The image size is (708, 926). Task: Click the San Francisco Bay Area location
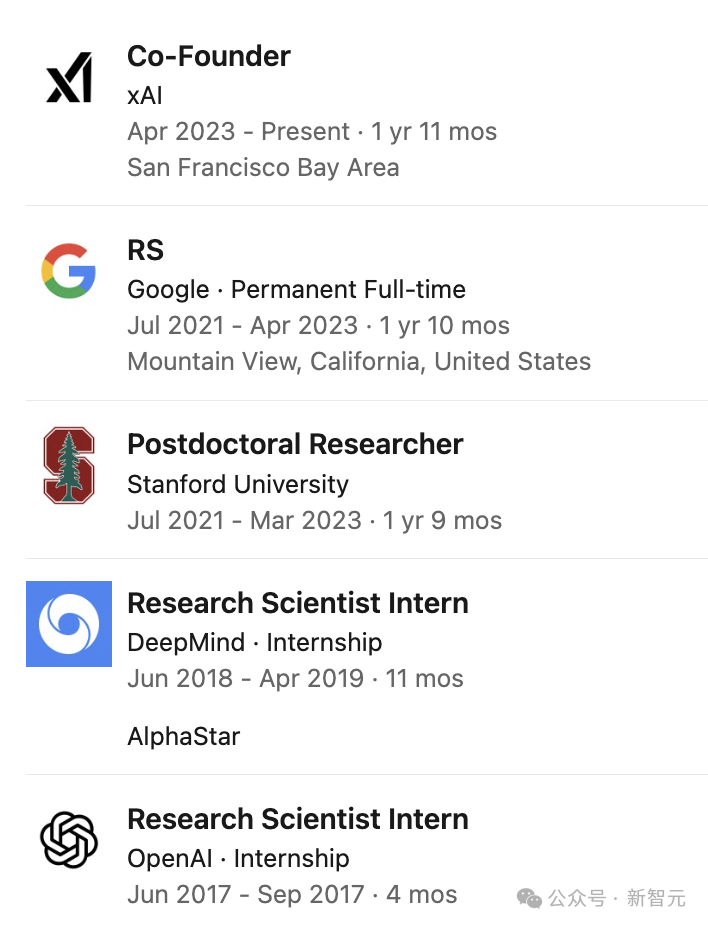pyautogui.click(x=263, y=167)
